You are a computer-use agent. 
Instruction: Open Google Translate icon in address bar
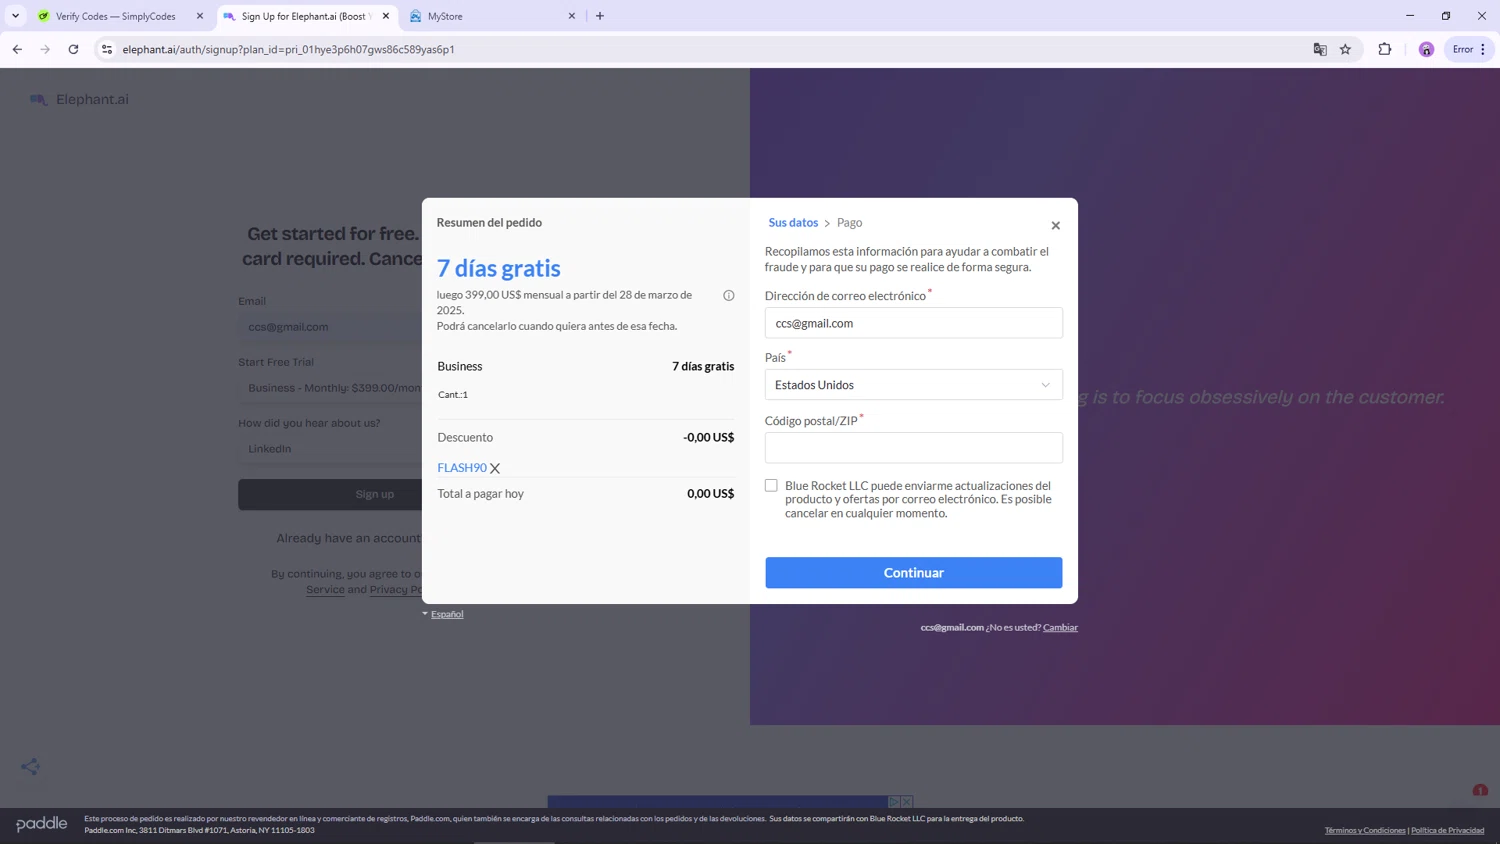point(1320,49)
